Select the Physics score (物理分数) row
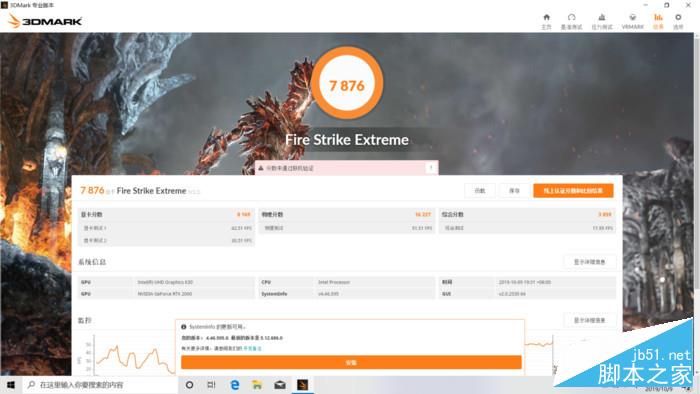 coord(346,215)
